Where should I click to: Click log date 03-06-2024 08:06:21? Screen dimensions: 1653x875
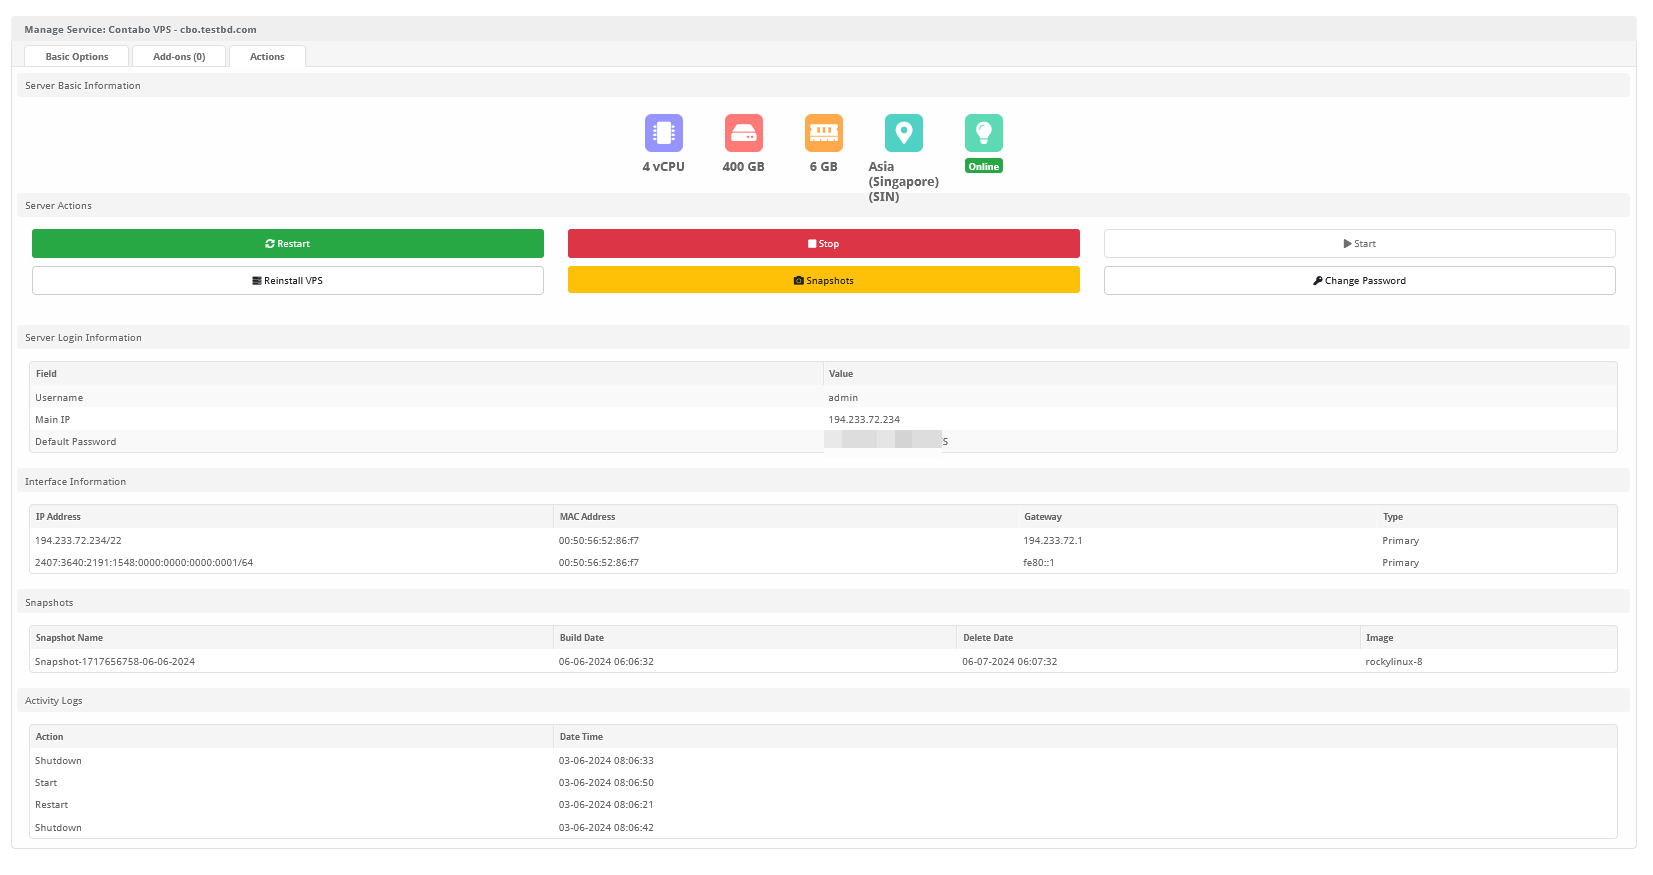click(x=606, y=805)
